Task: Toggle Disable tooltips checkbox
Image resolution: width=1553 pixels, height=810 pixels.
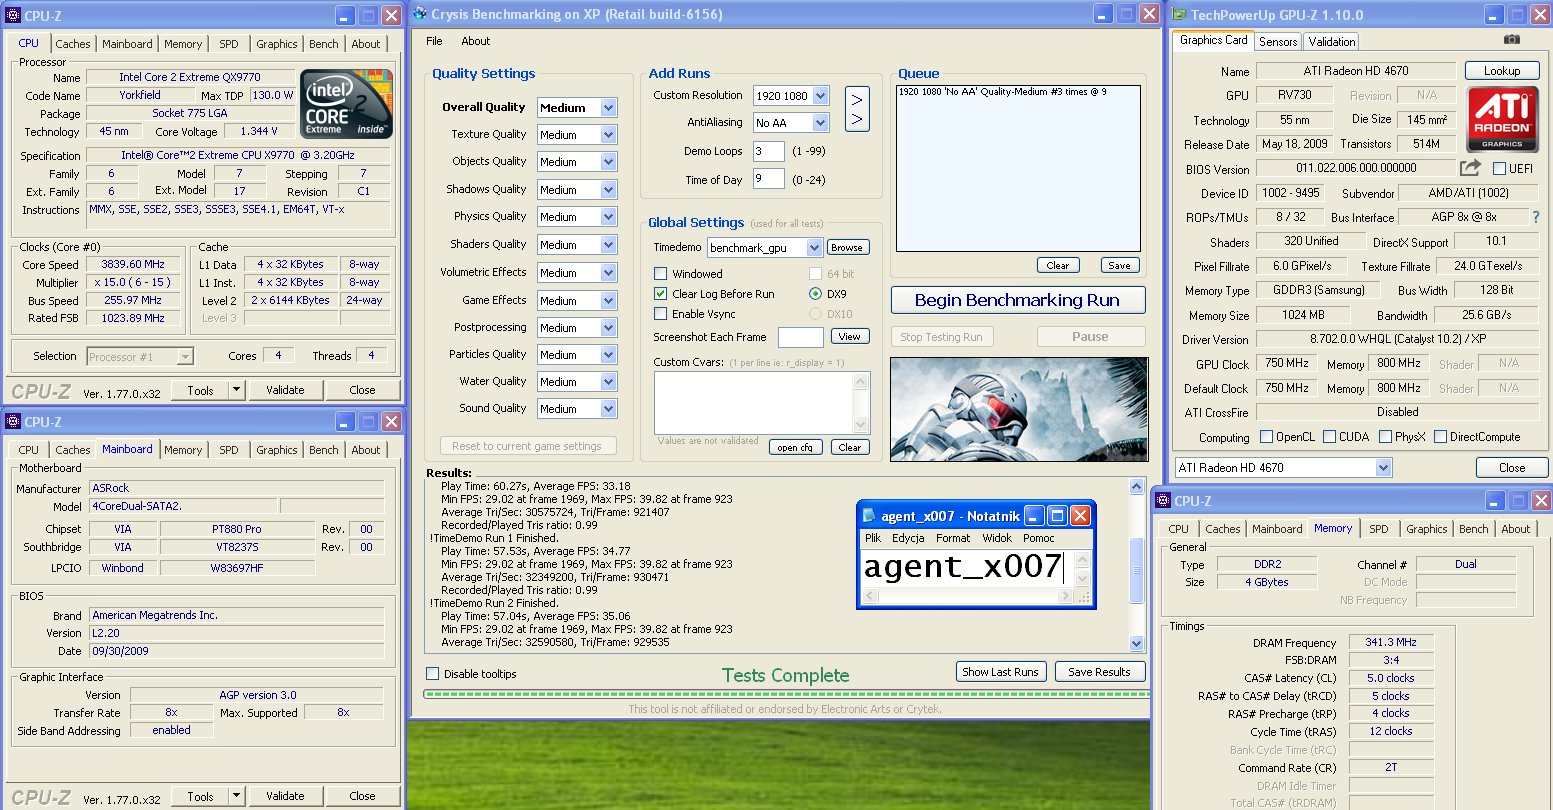Action: (433, 674)
